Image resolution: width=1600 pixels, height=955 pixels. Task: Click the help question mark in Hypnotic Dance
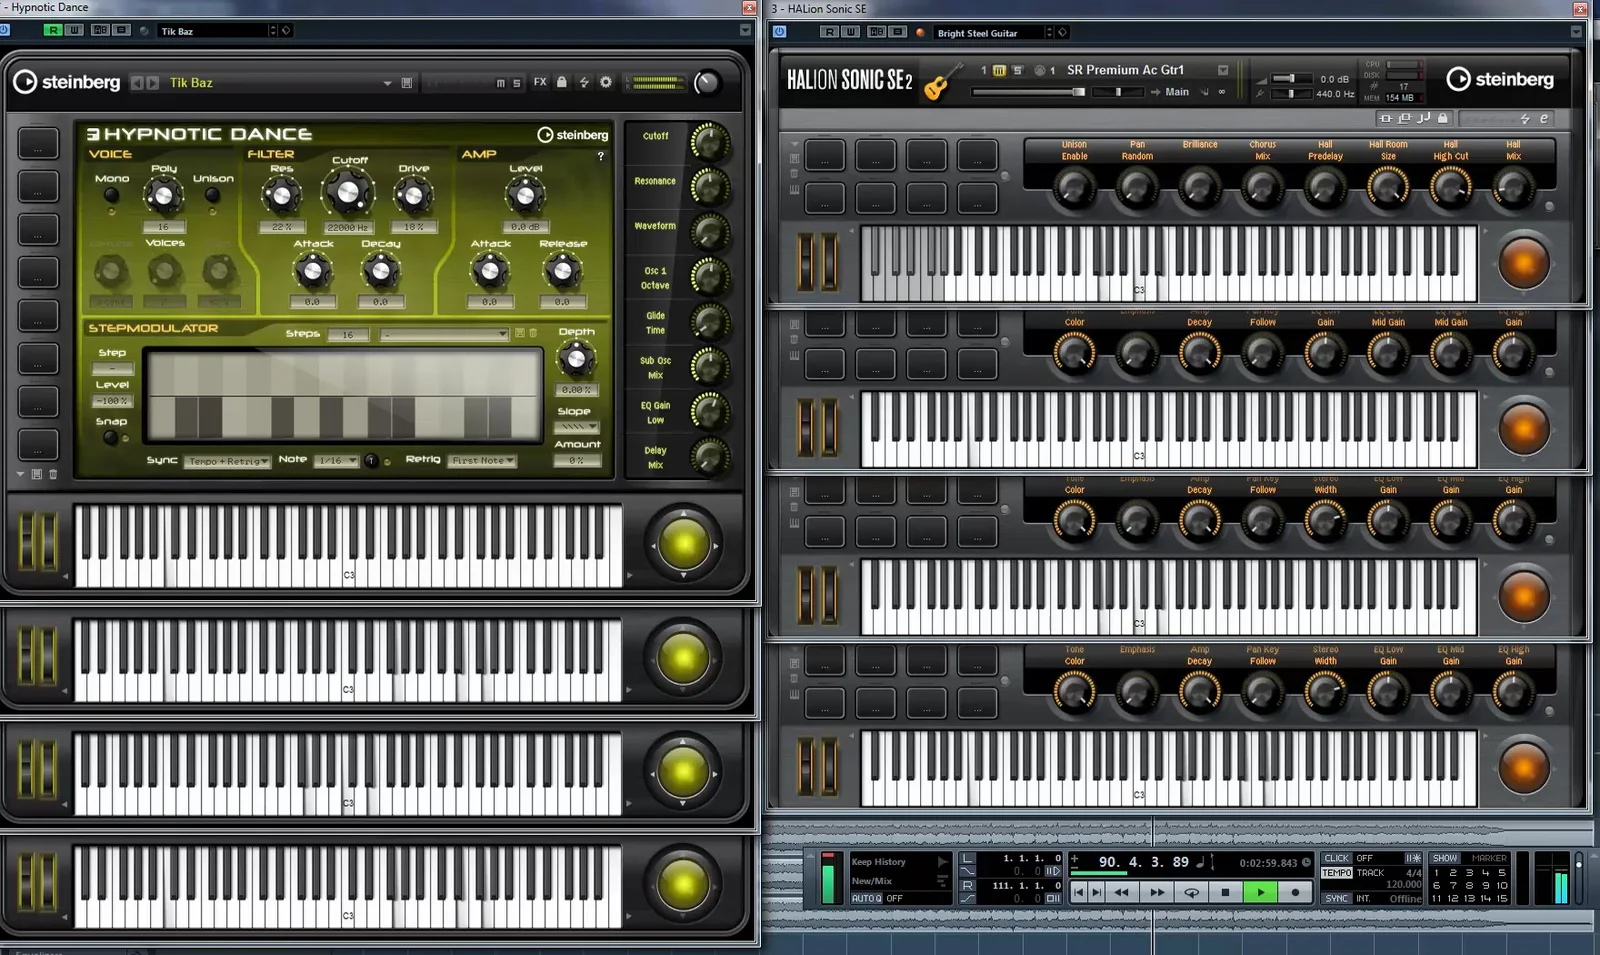point(601,156)
